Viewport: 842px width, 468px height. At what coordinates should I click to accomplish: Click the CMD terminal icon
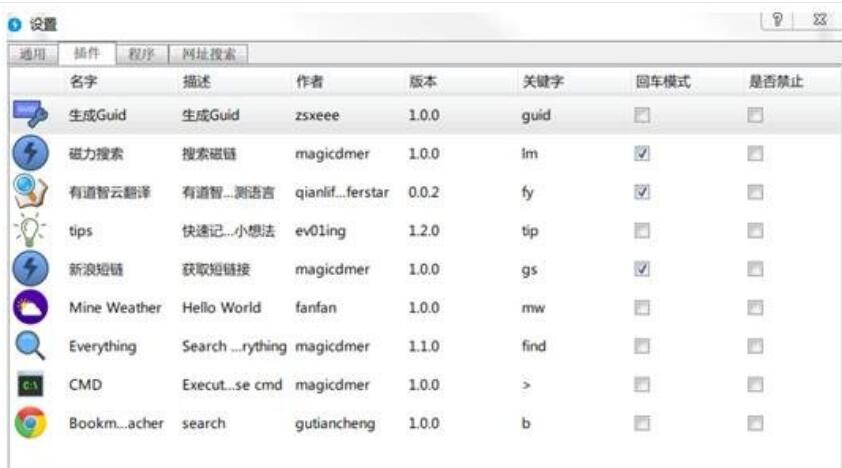coord(31,384)
